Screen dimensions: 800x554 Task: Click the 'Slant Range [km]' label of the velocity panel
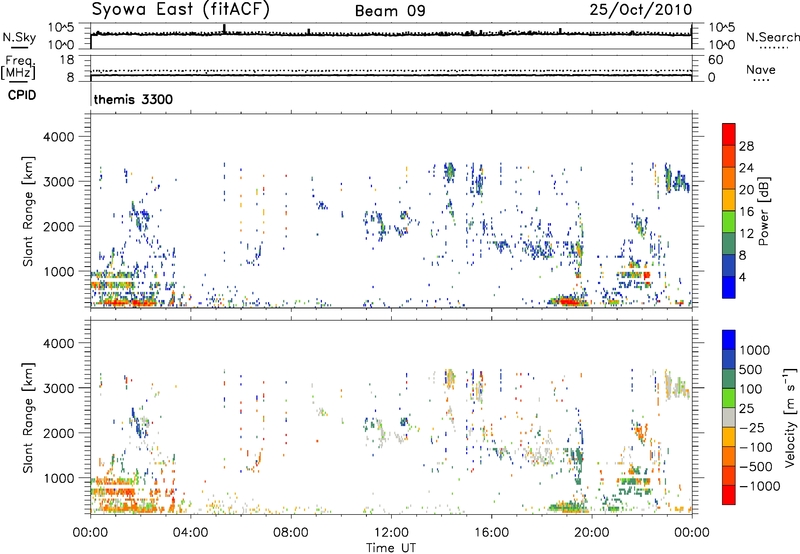(x=29, y=418)
